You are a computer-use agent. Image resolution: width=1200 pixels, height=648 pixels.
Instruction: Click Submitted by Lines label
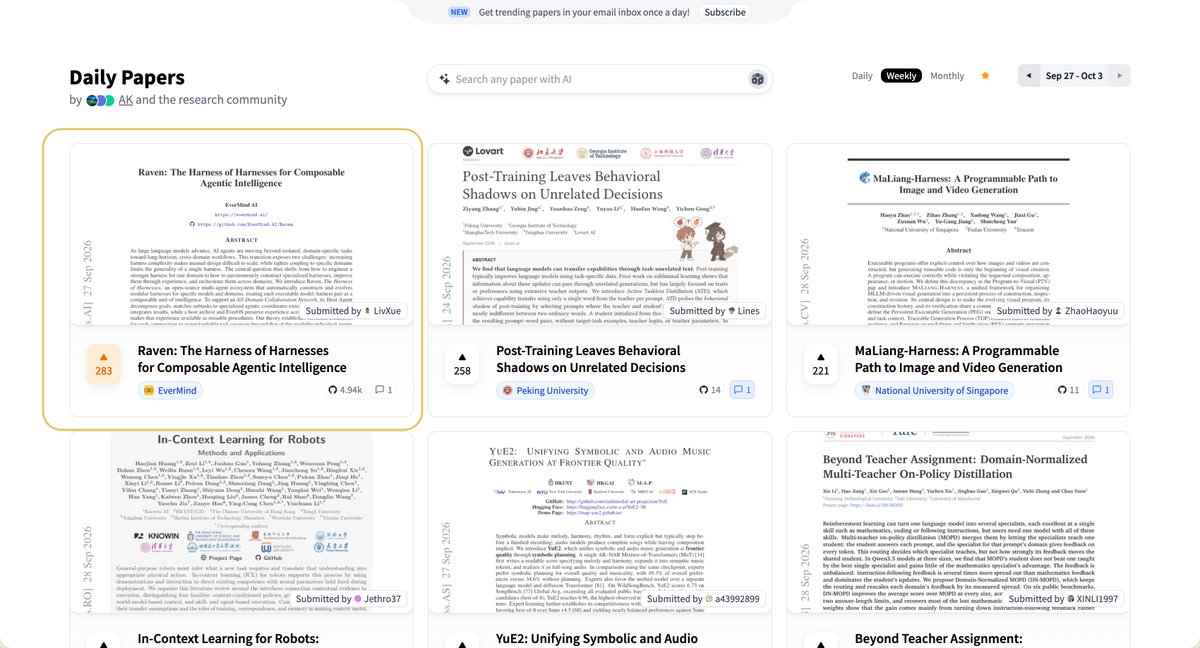tap(714, 311)
